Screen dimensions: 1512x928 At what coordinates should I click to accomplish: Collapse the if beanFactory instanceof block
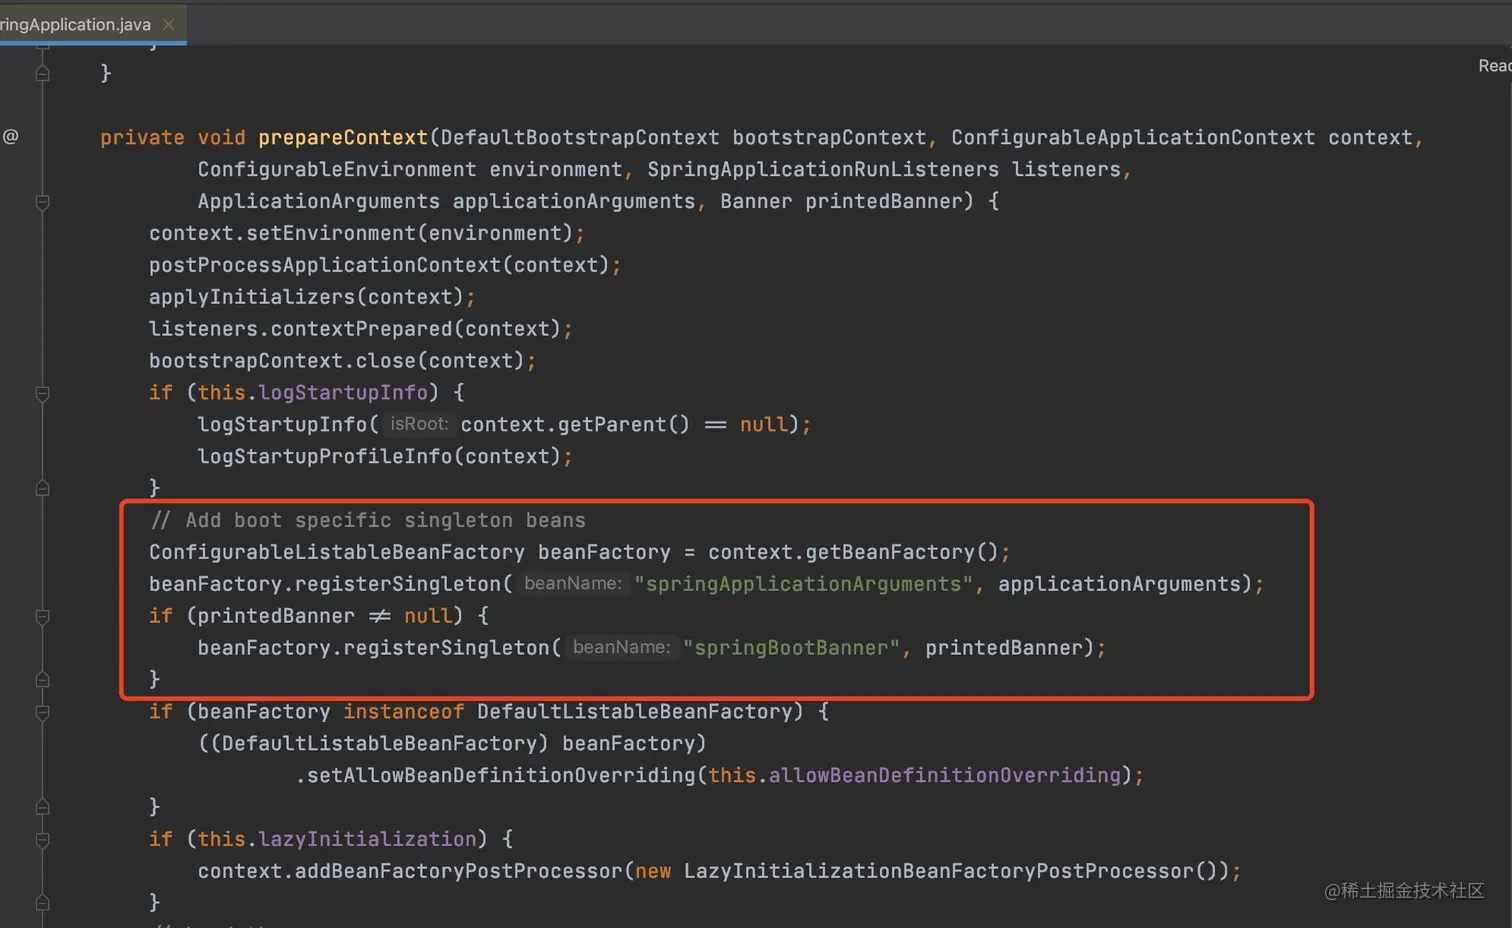(x=42, y=713)
